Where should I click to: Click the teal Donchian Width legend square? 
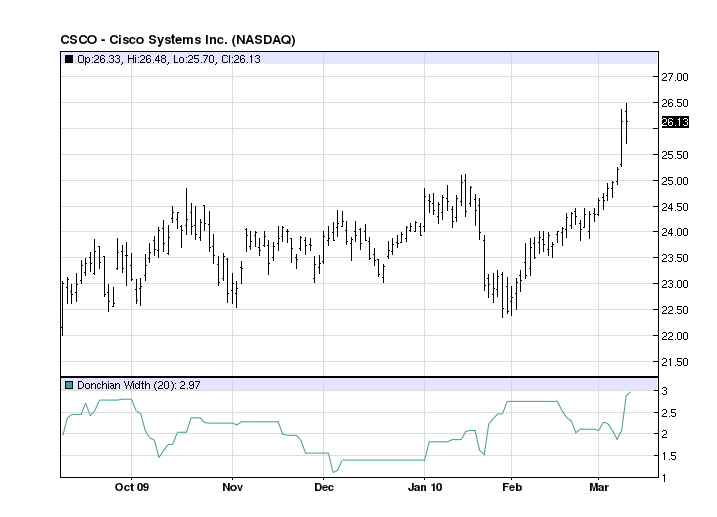coord(69,385)
